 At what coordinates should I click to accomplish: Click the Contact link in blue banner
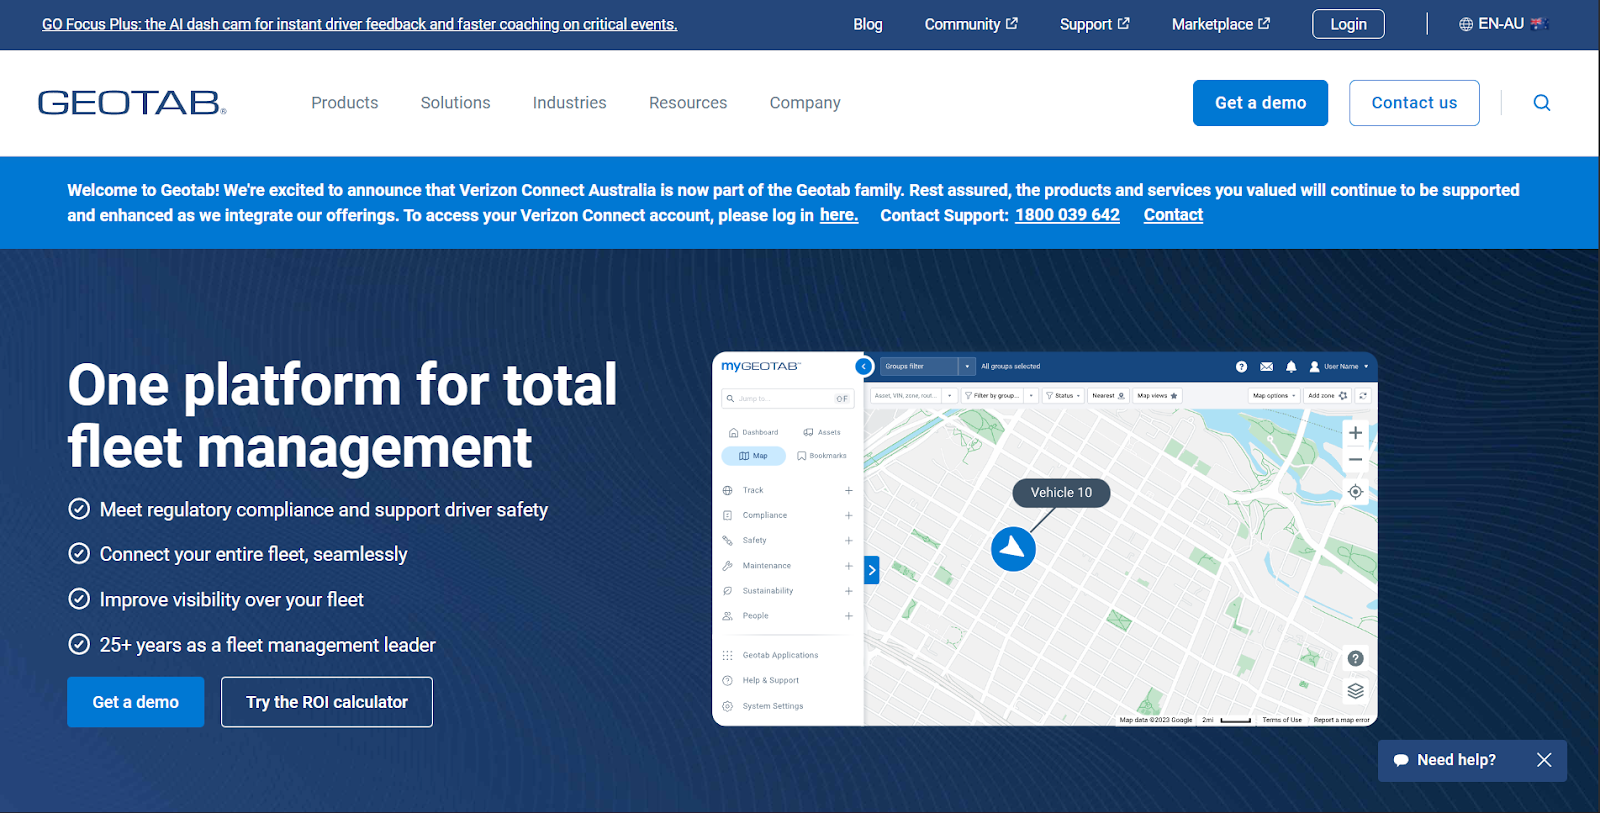pos(1173,215)
